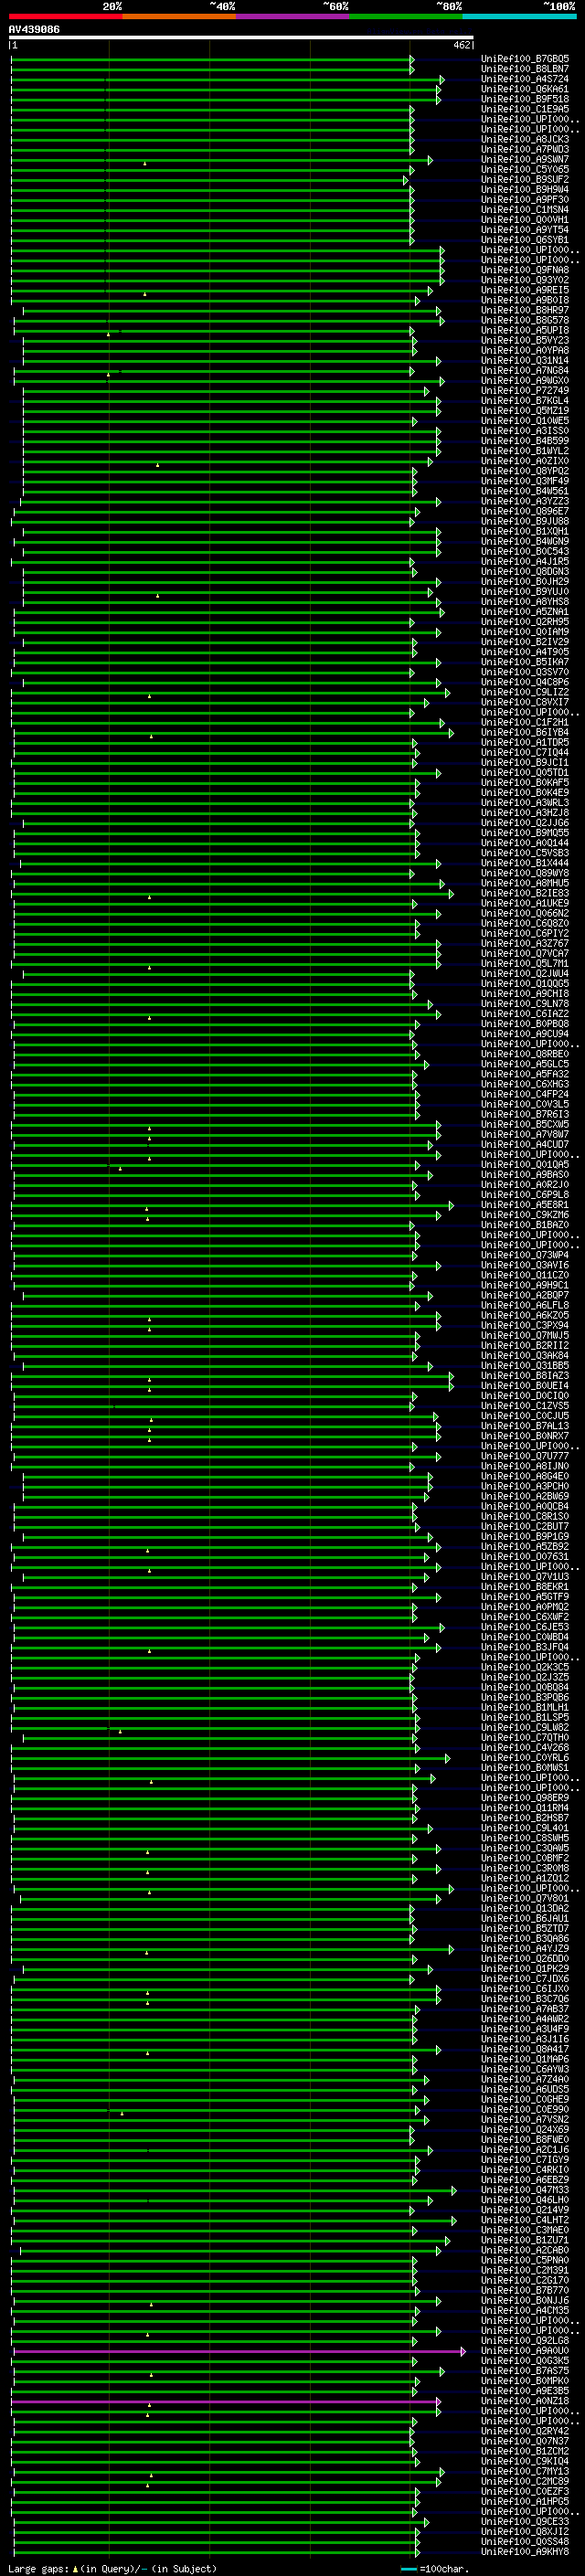
Task: Select label UniRef100_Q7U777
Action: point(525,1456)
